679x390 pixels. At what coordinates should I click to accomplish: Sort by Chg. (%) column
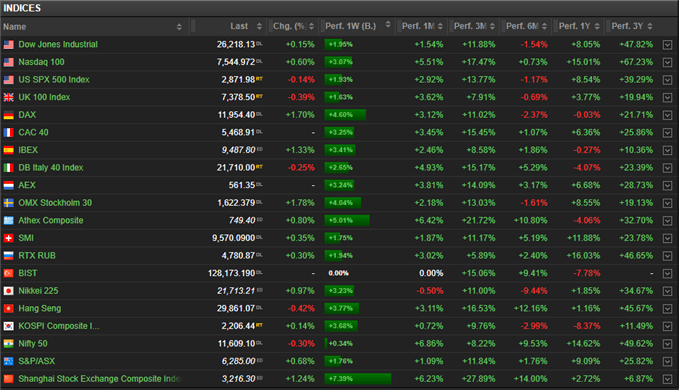311,26
